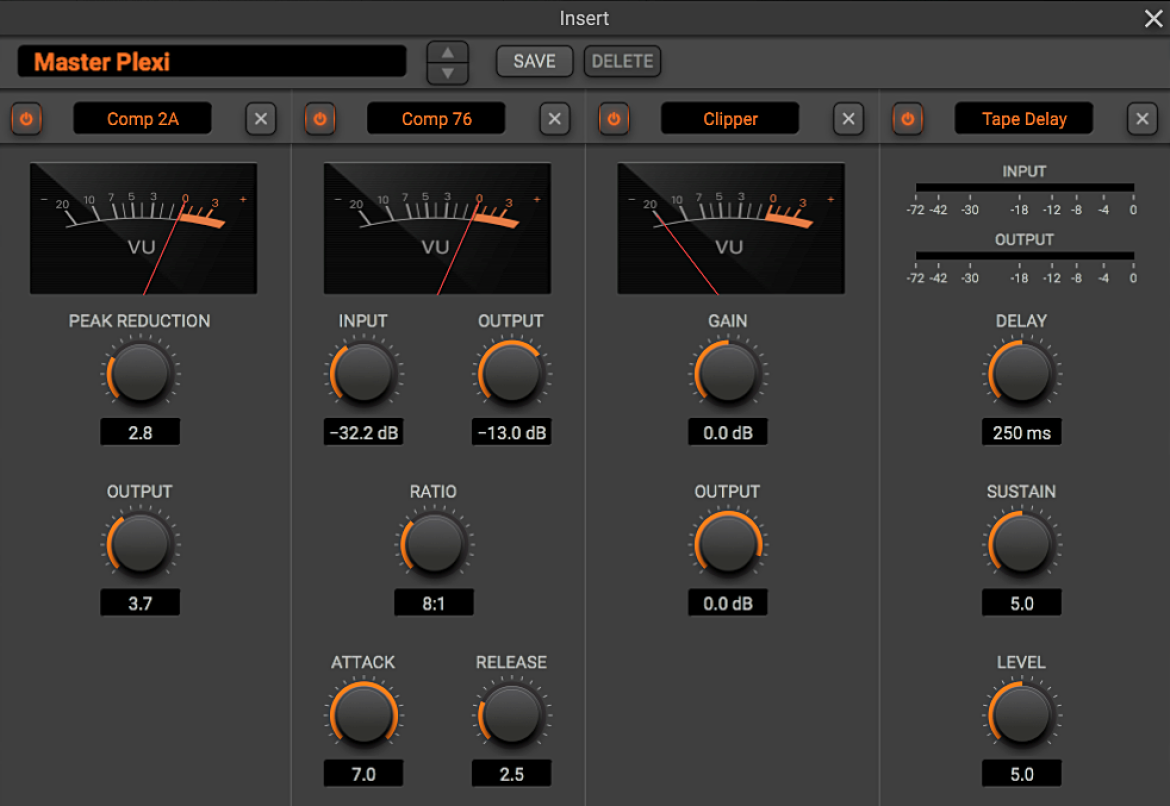Screen dimensions: 1170x806
Task: Open the Master Plexi preset name field
Action: 212,61
